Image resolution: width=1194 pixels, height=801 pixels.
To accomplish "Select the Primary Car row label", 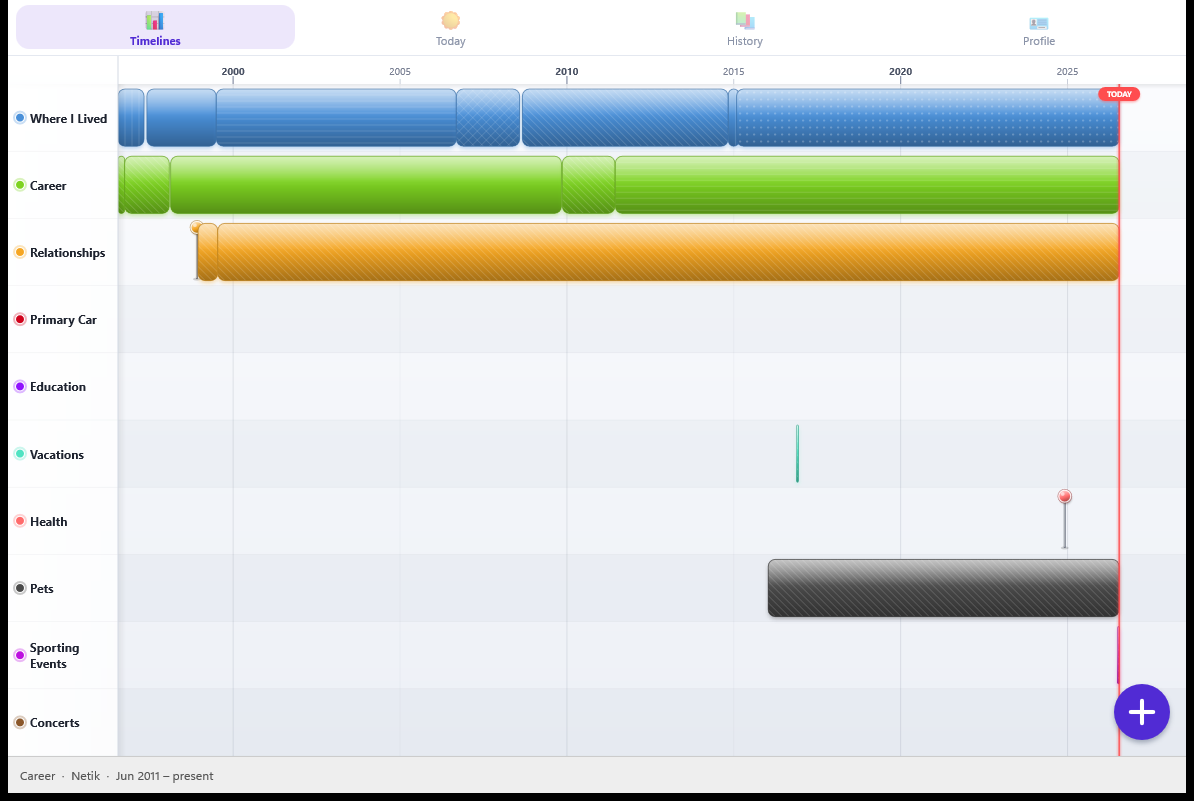I will click(63, 320).
